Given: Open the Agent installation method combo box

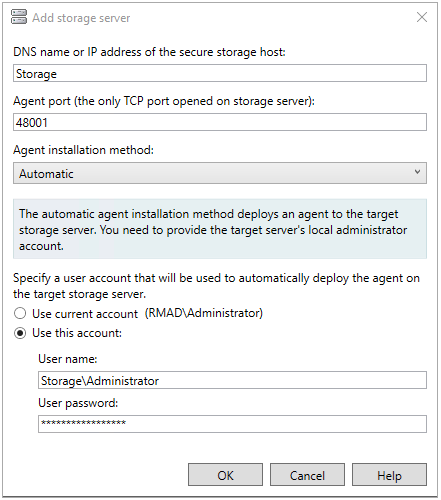Looking at the screenshot, I should click(220, 173).
